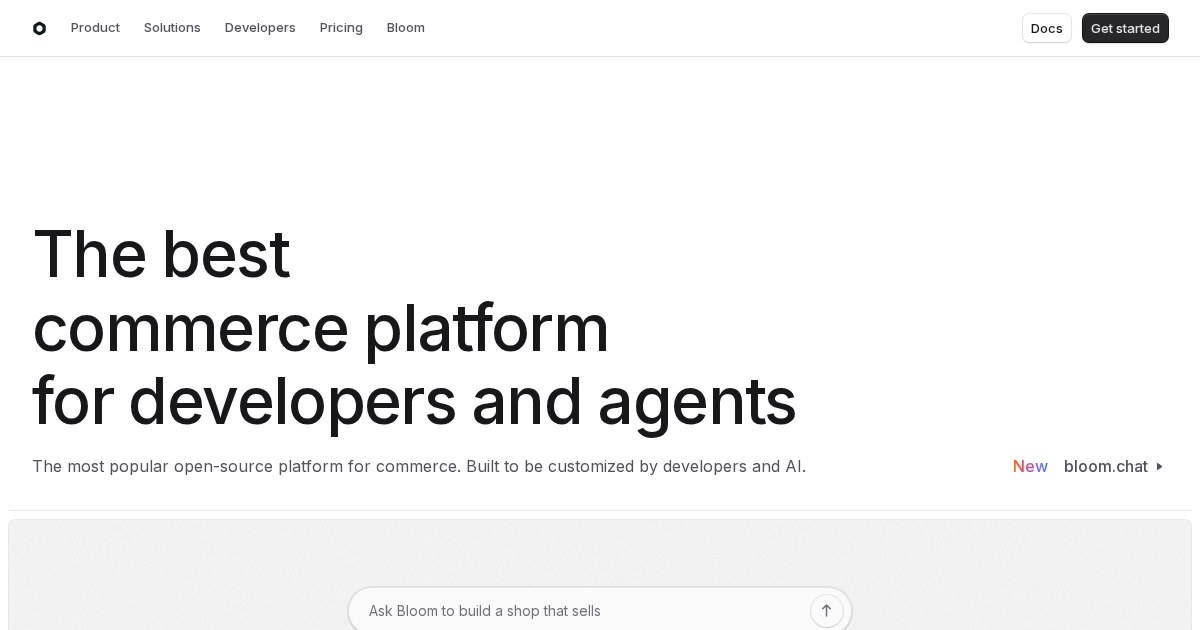The image size is (1200, 630).
Task: Click the subtitle about open-source platform
Action: coord(419,467)
